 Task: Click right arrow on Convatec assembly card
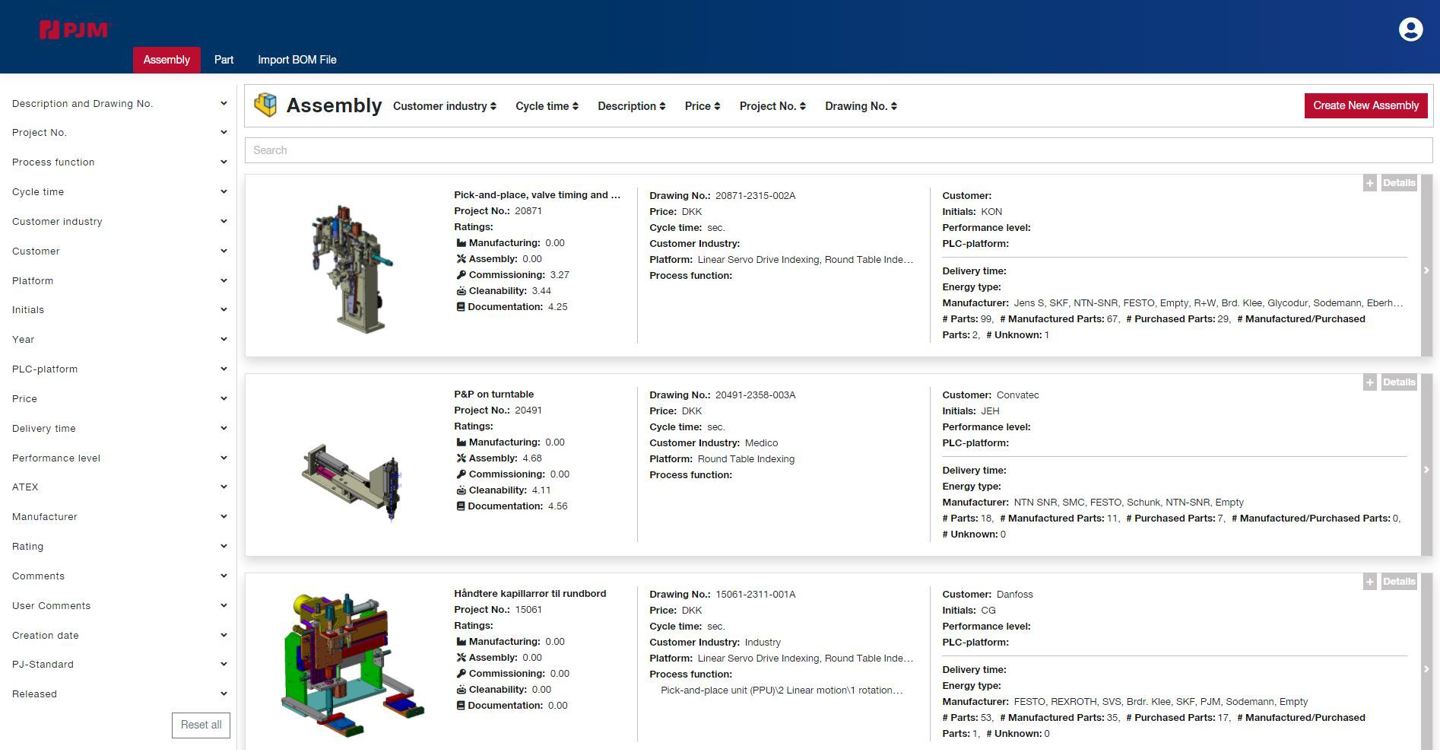click(1426, 469)
